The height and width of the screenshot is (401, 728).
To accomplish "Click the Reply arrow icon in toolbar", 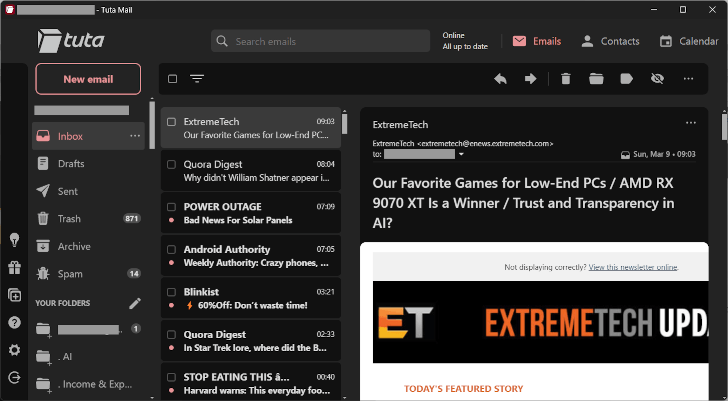I will point(500,79).
